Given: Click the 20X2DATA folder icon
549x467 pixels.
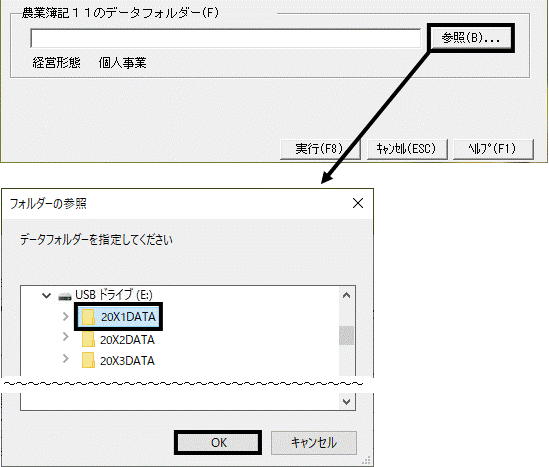Looking at the screenshot, I should click(x=88, y=339).
